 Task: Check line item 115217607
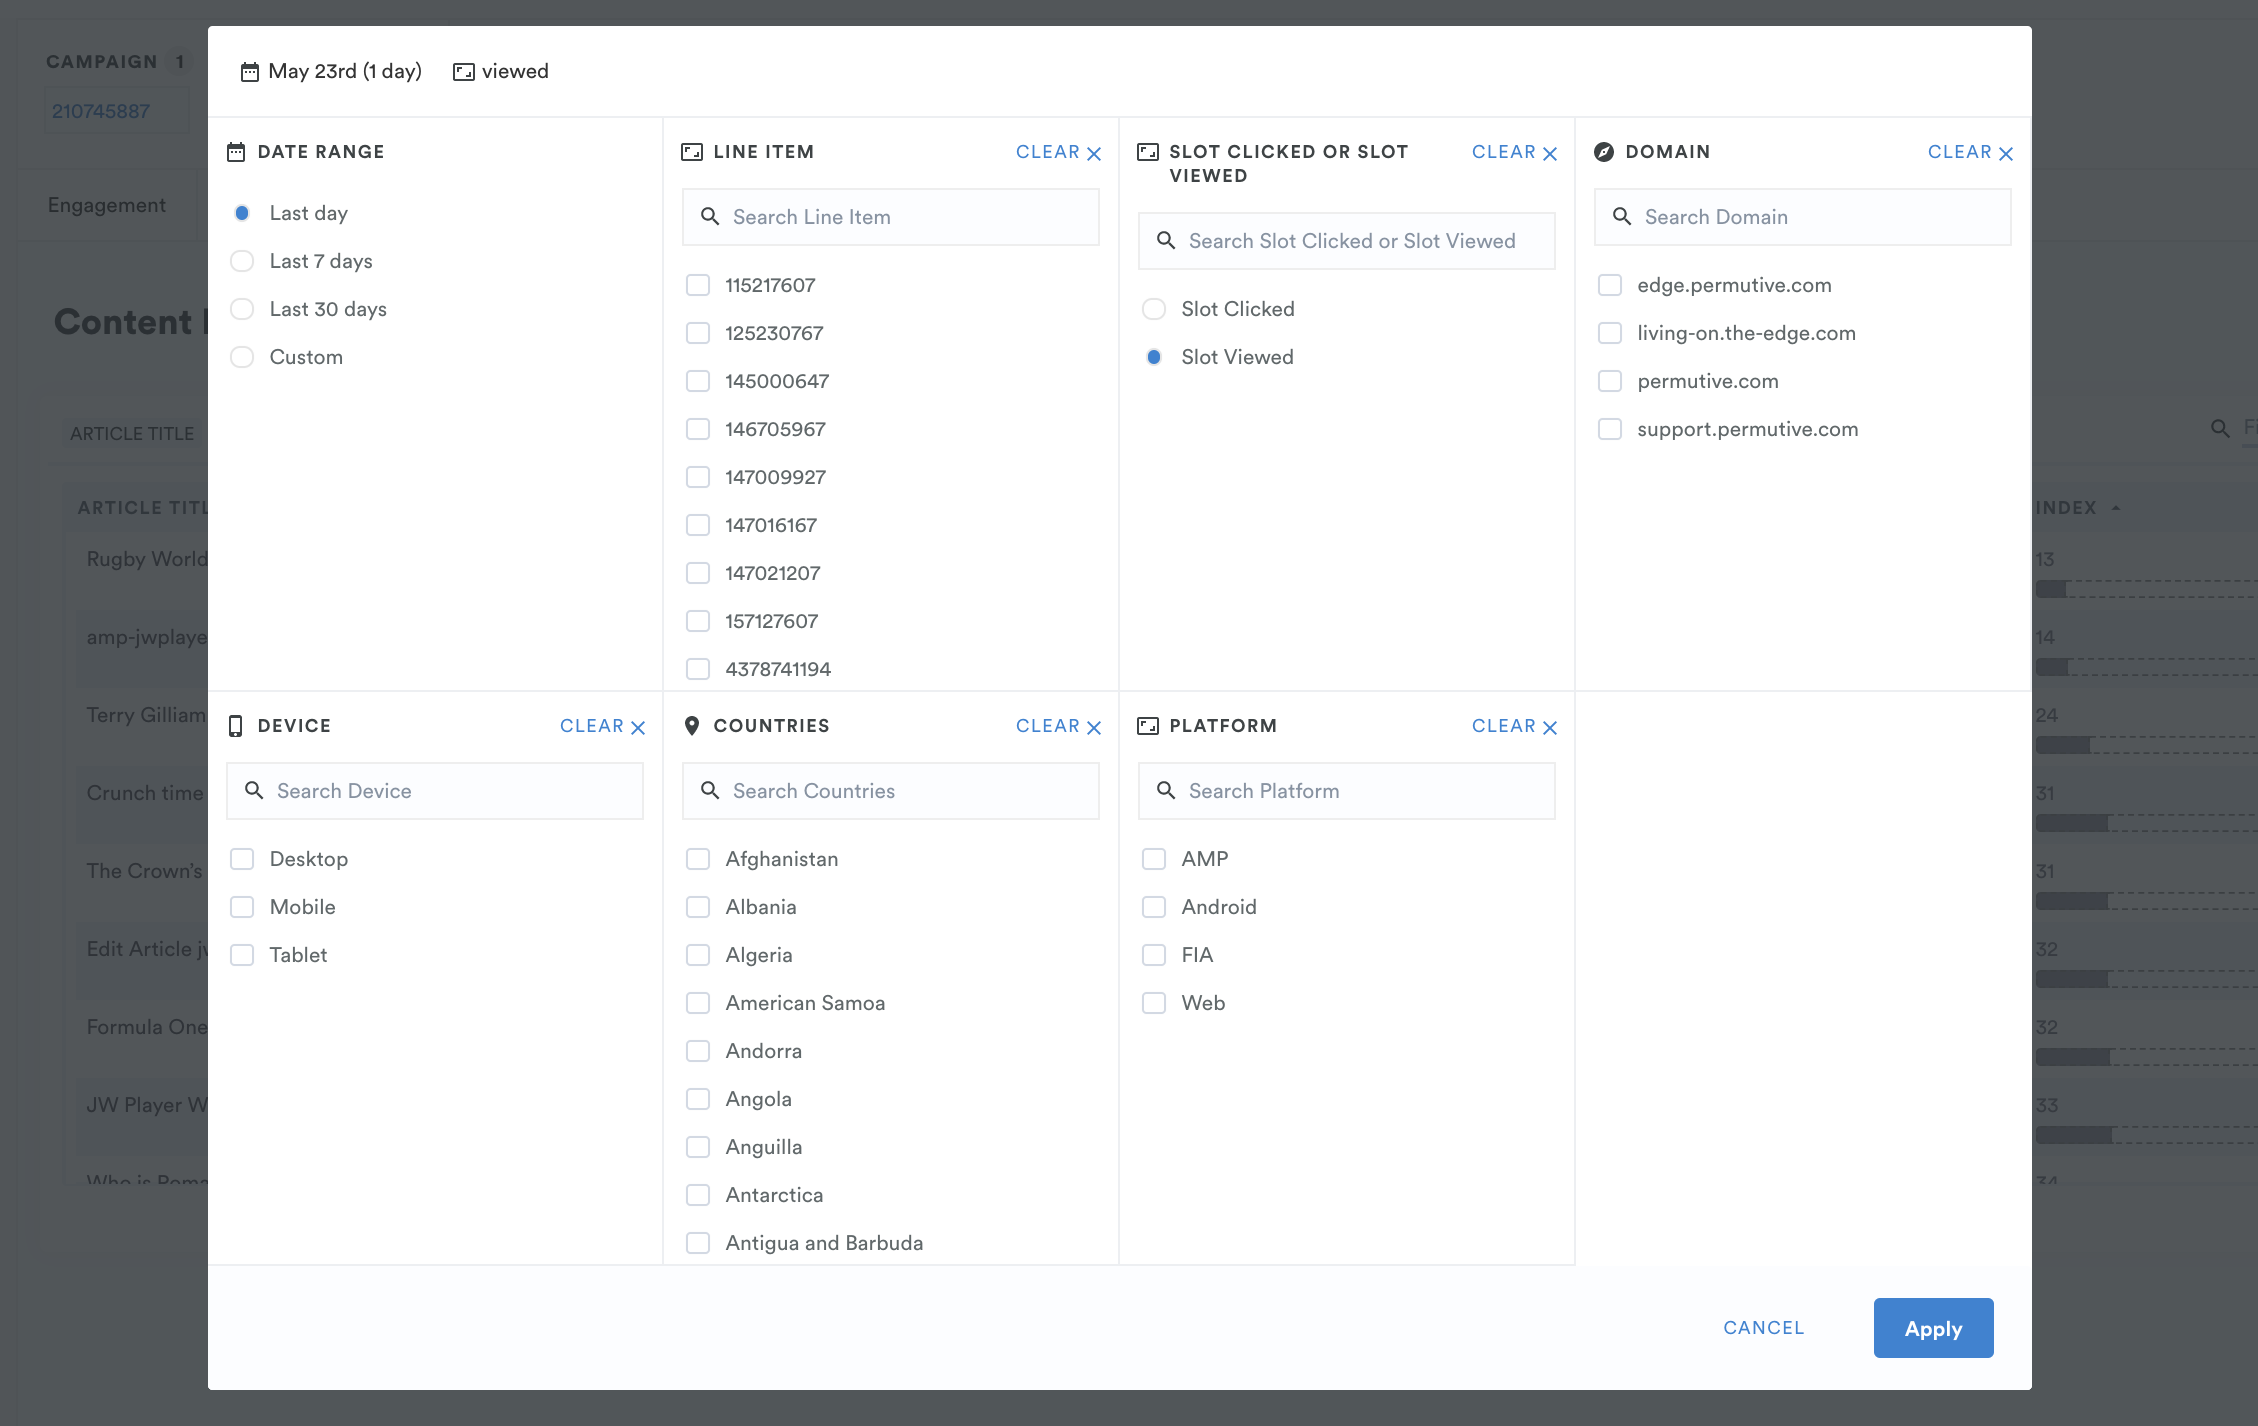pos(698,285)
